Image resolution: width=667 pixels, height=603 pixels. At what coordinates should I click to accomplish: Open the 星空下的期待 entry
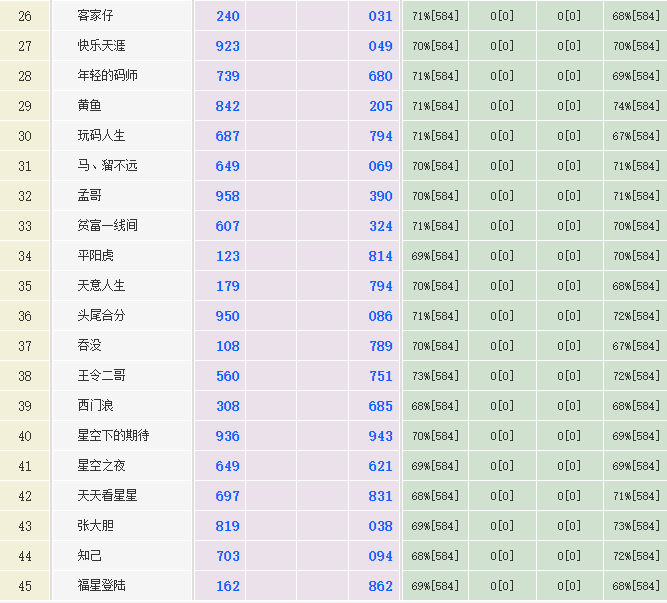click(x=113, y=436)
